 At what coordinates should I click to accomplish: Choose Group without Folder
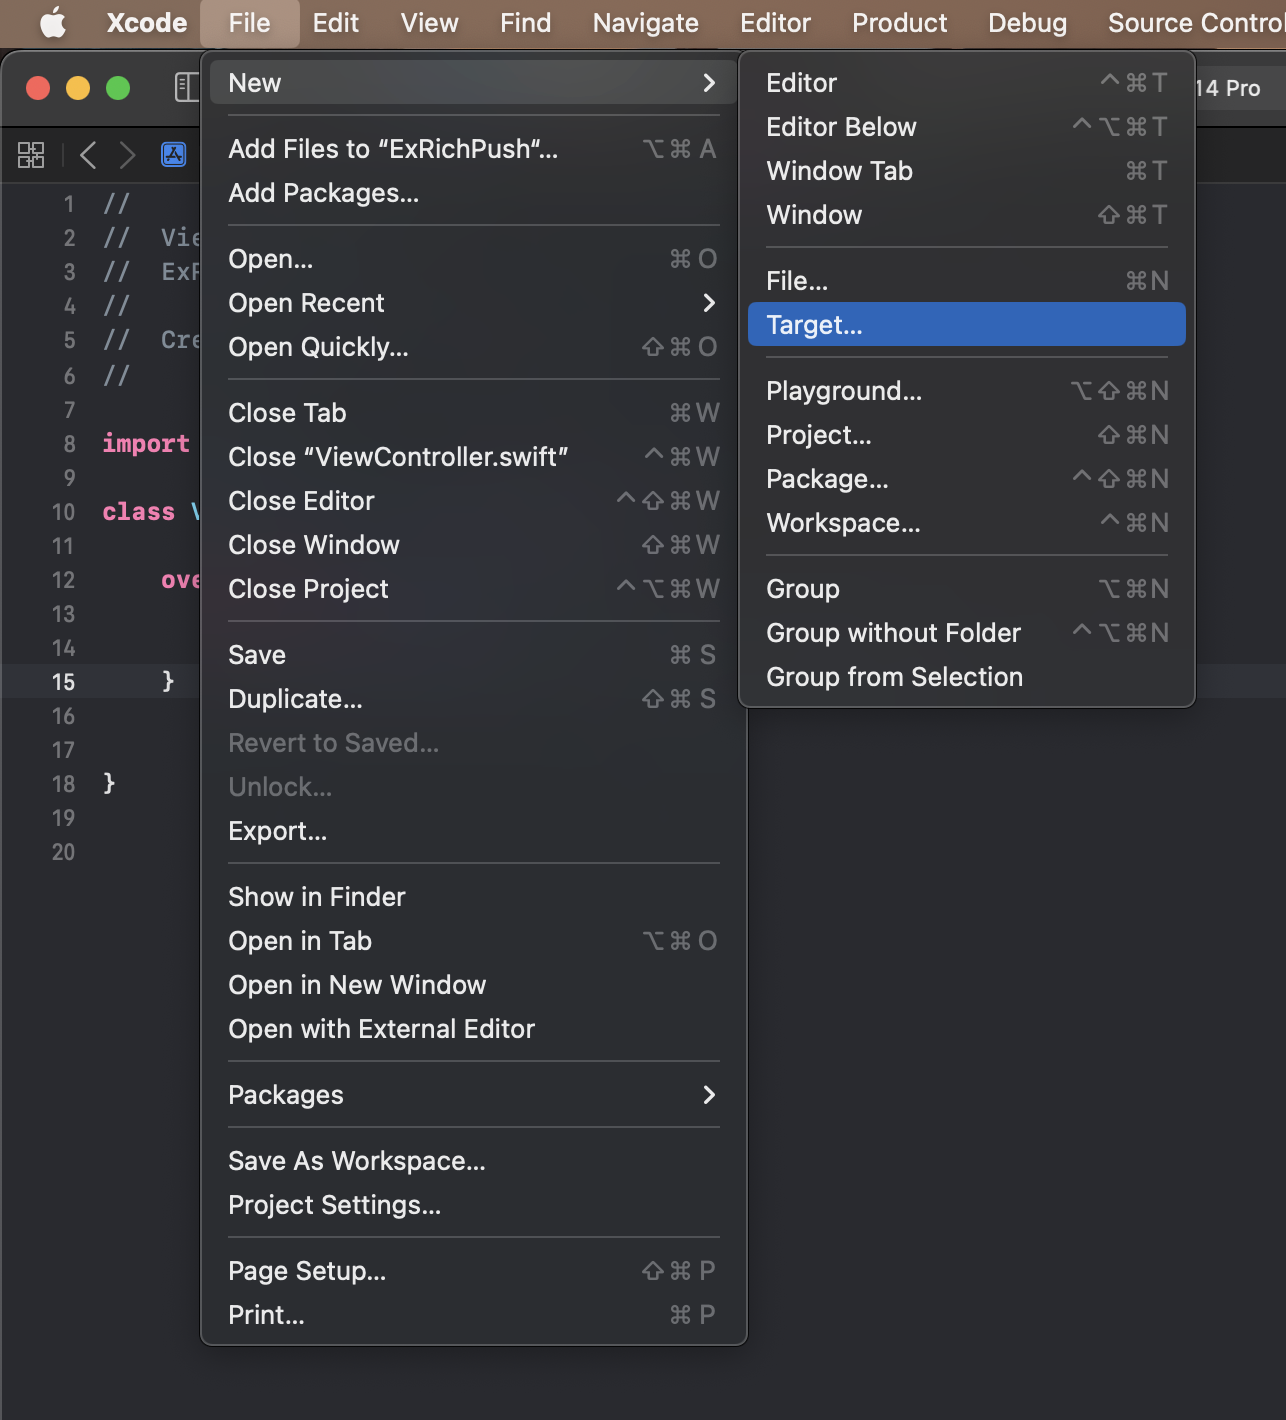pyautogui.click(x=966, y=633)
